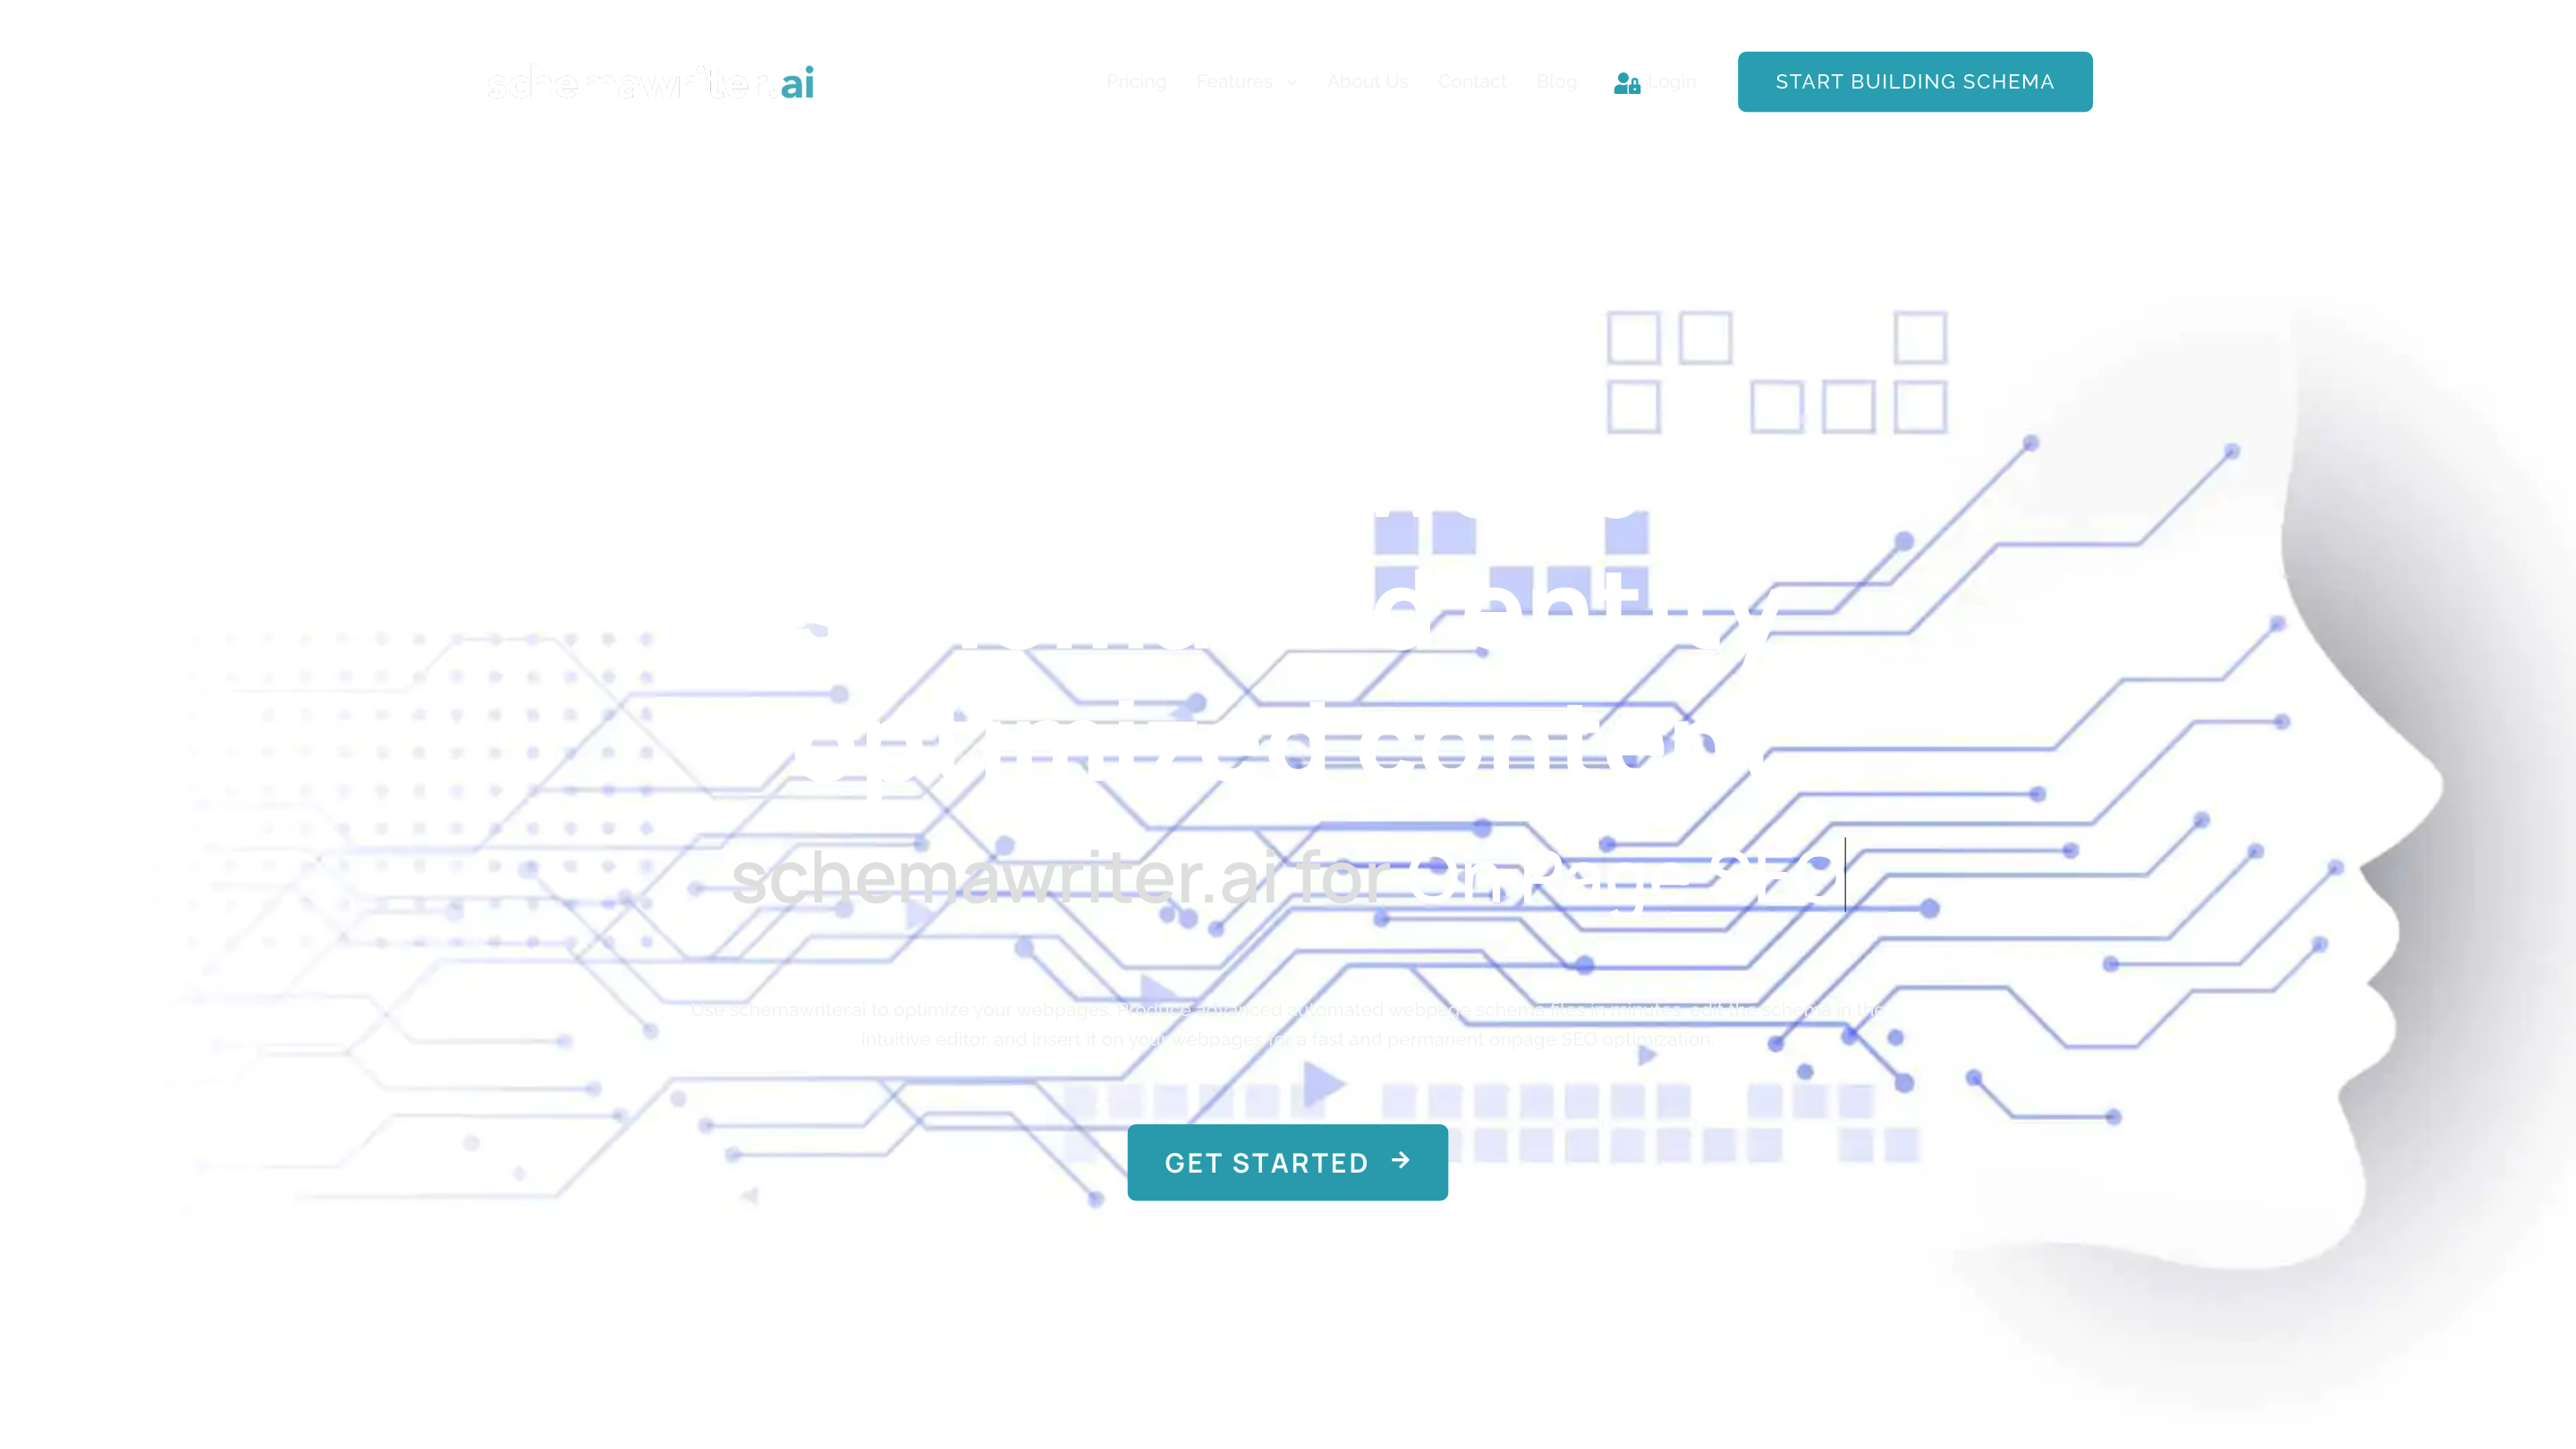Click the START BUILDING SCHEMA button

coord(1914,81)
